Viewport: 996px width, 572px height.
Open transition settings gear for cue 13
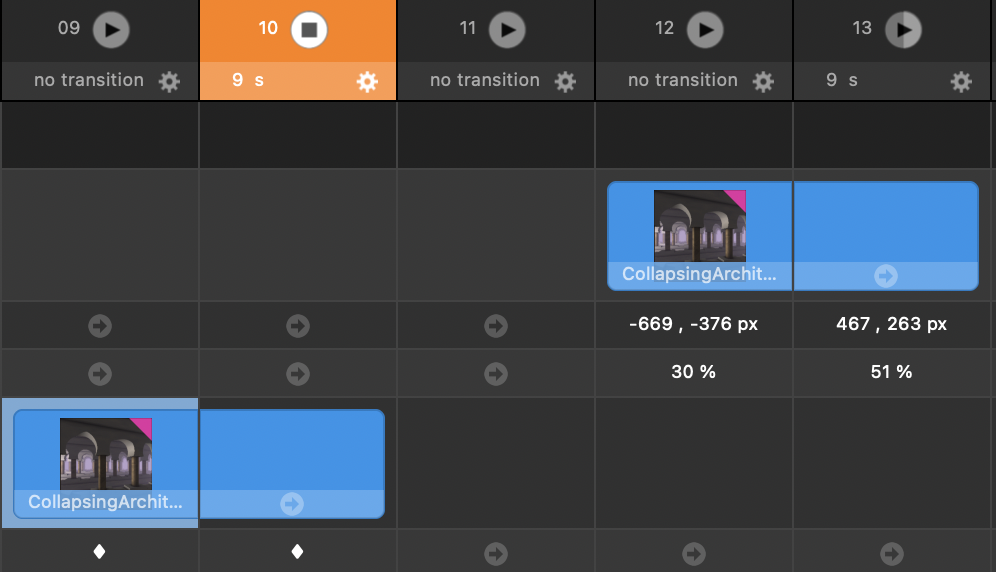(x=961, y=81)
